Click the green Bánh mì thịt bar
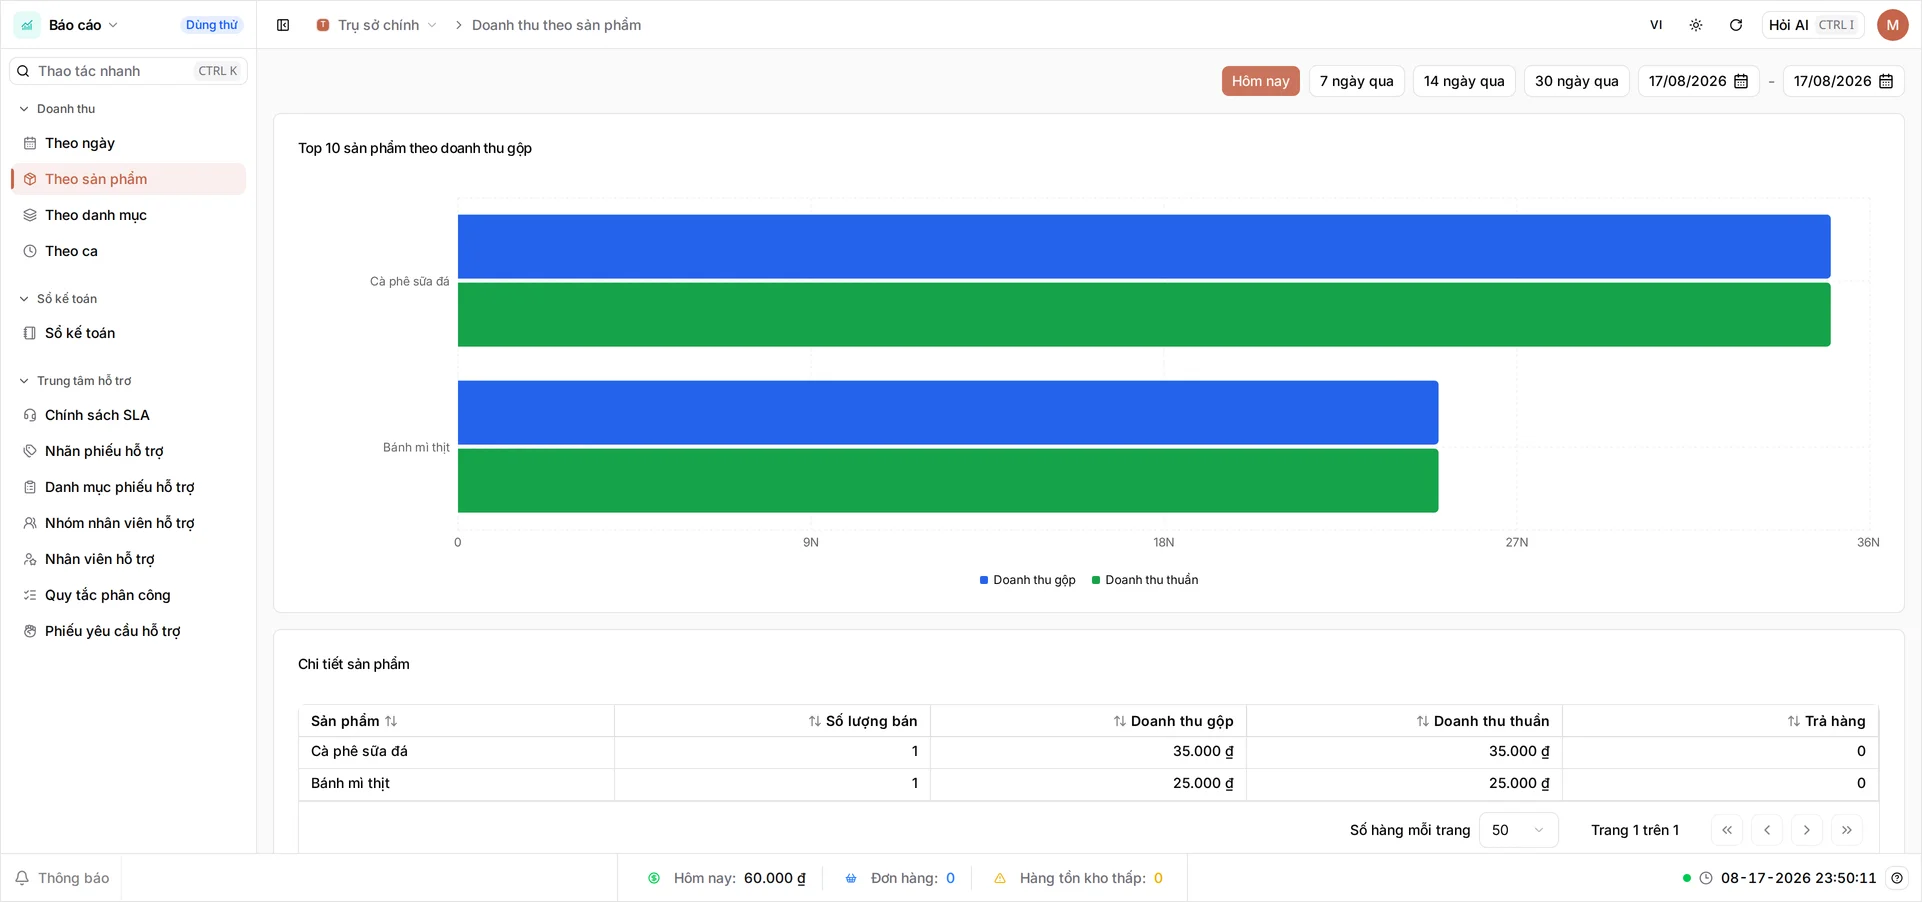The image size is (1922, 902). pos(948,481)
